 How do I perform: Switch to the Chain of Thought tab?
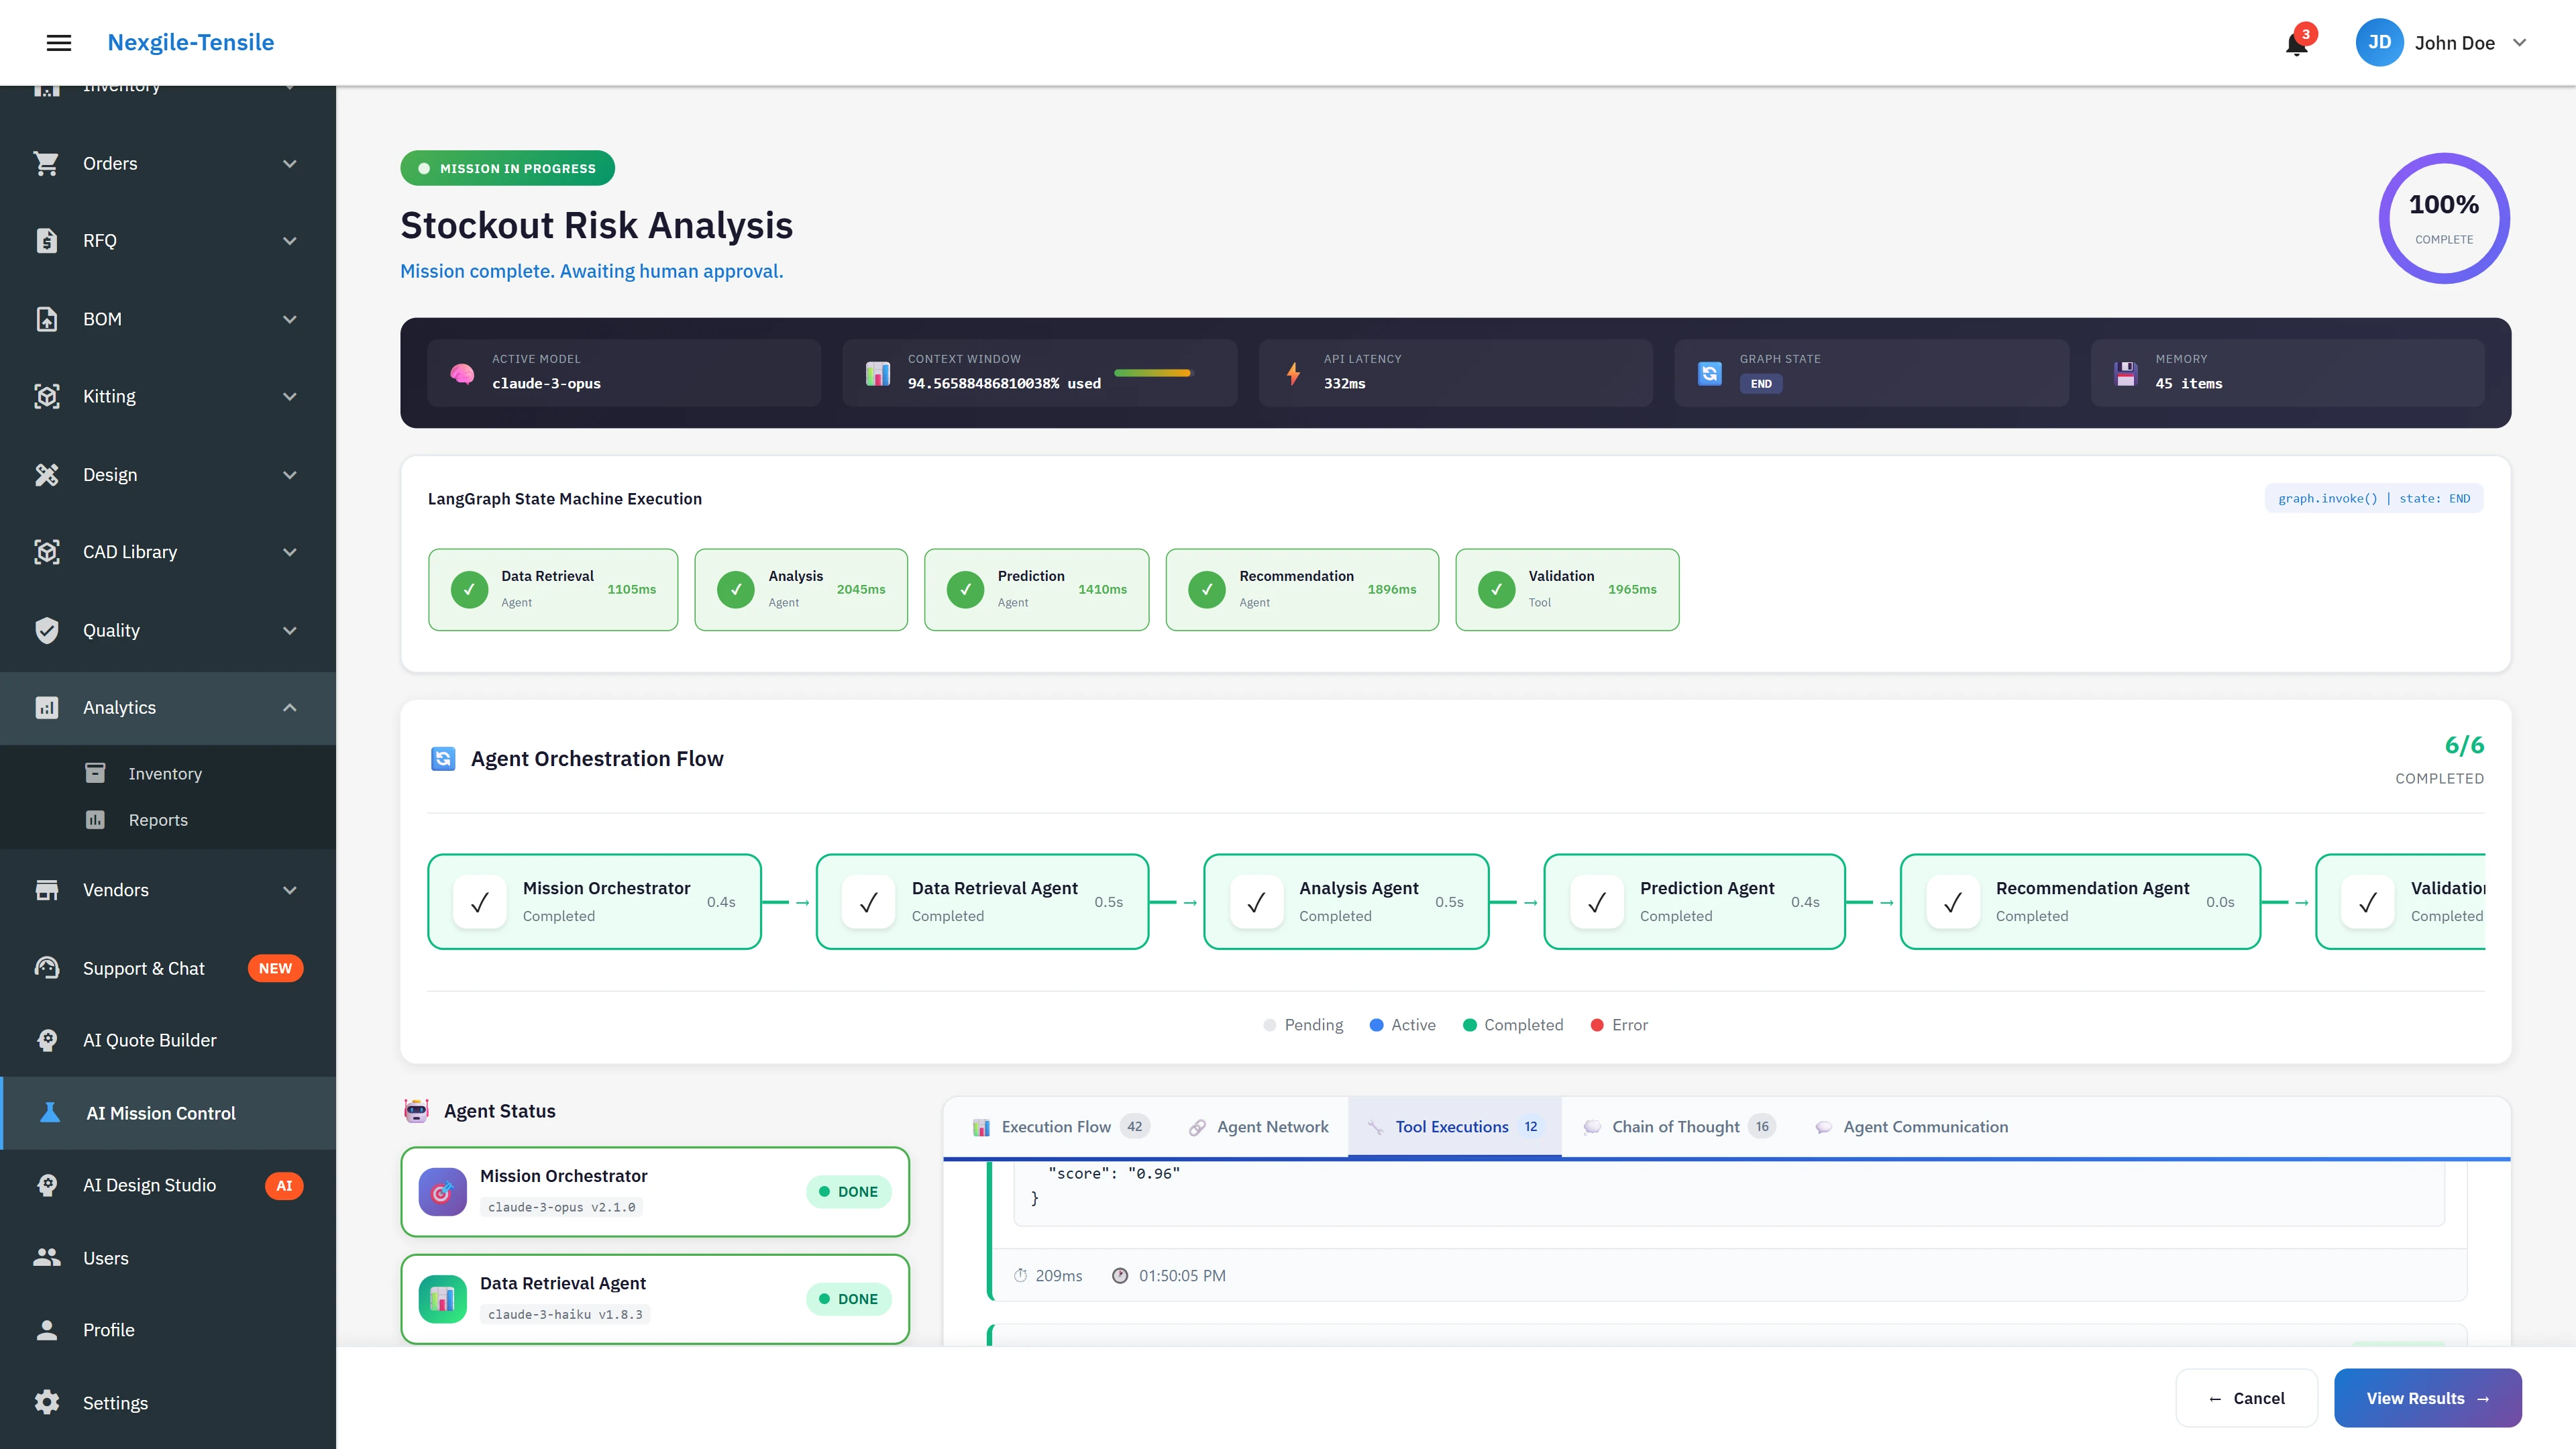1678,1126
